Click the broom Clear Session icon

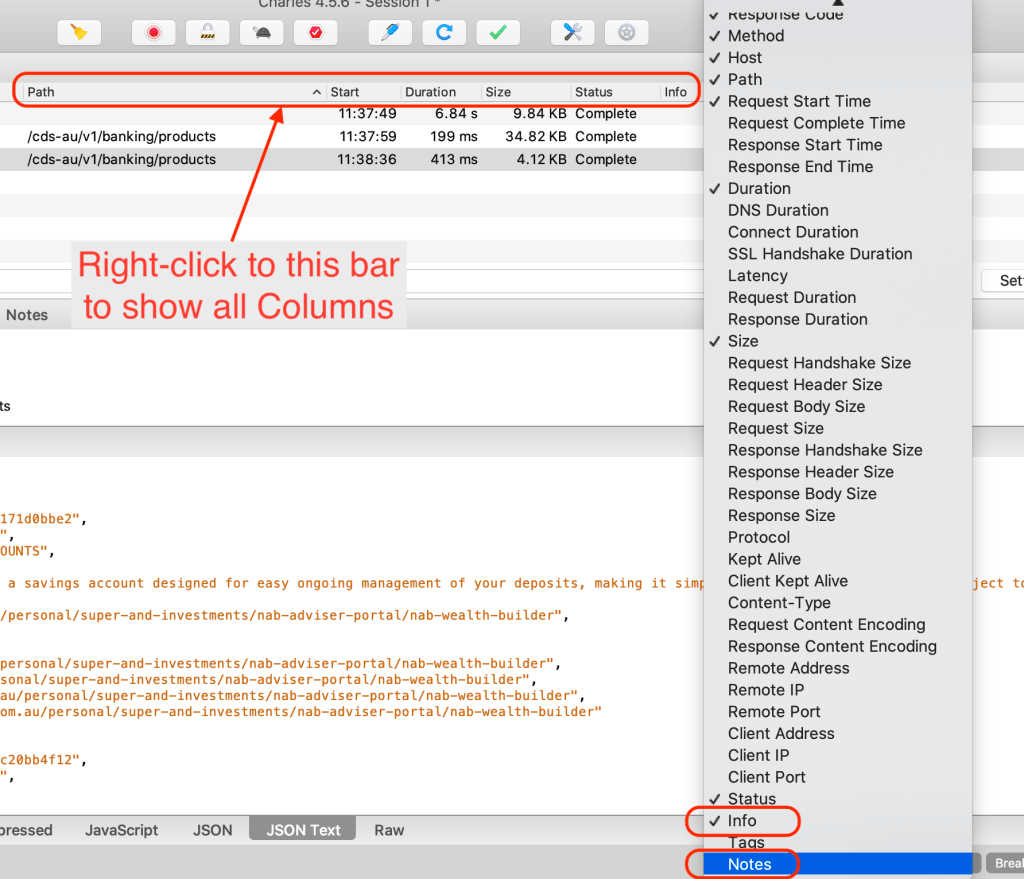pyautogui.click(x=78, y=32)
